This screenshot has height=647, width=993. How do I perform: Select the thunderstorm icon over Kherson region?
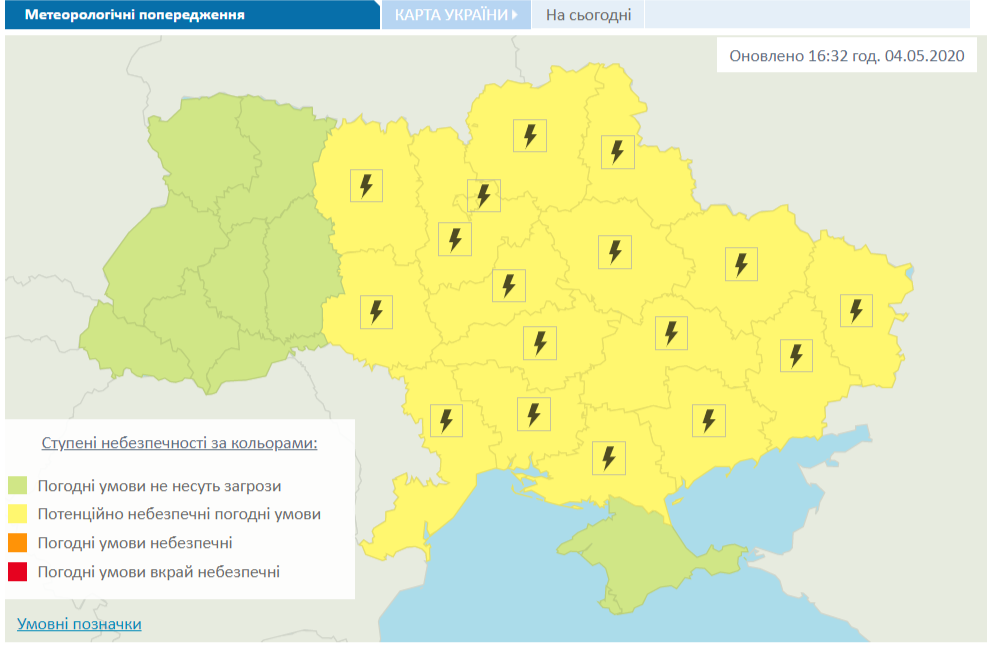[x=609, y=457]
